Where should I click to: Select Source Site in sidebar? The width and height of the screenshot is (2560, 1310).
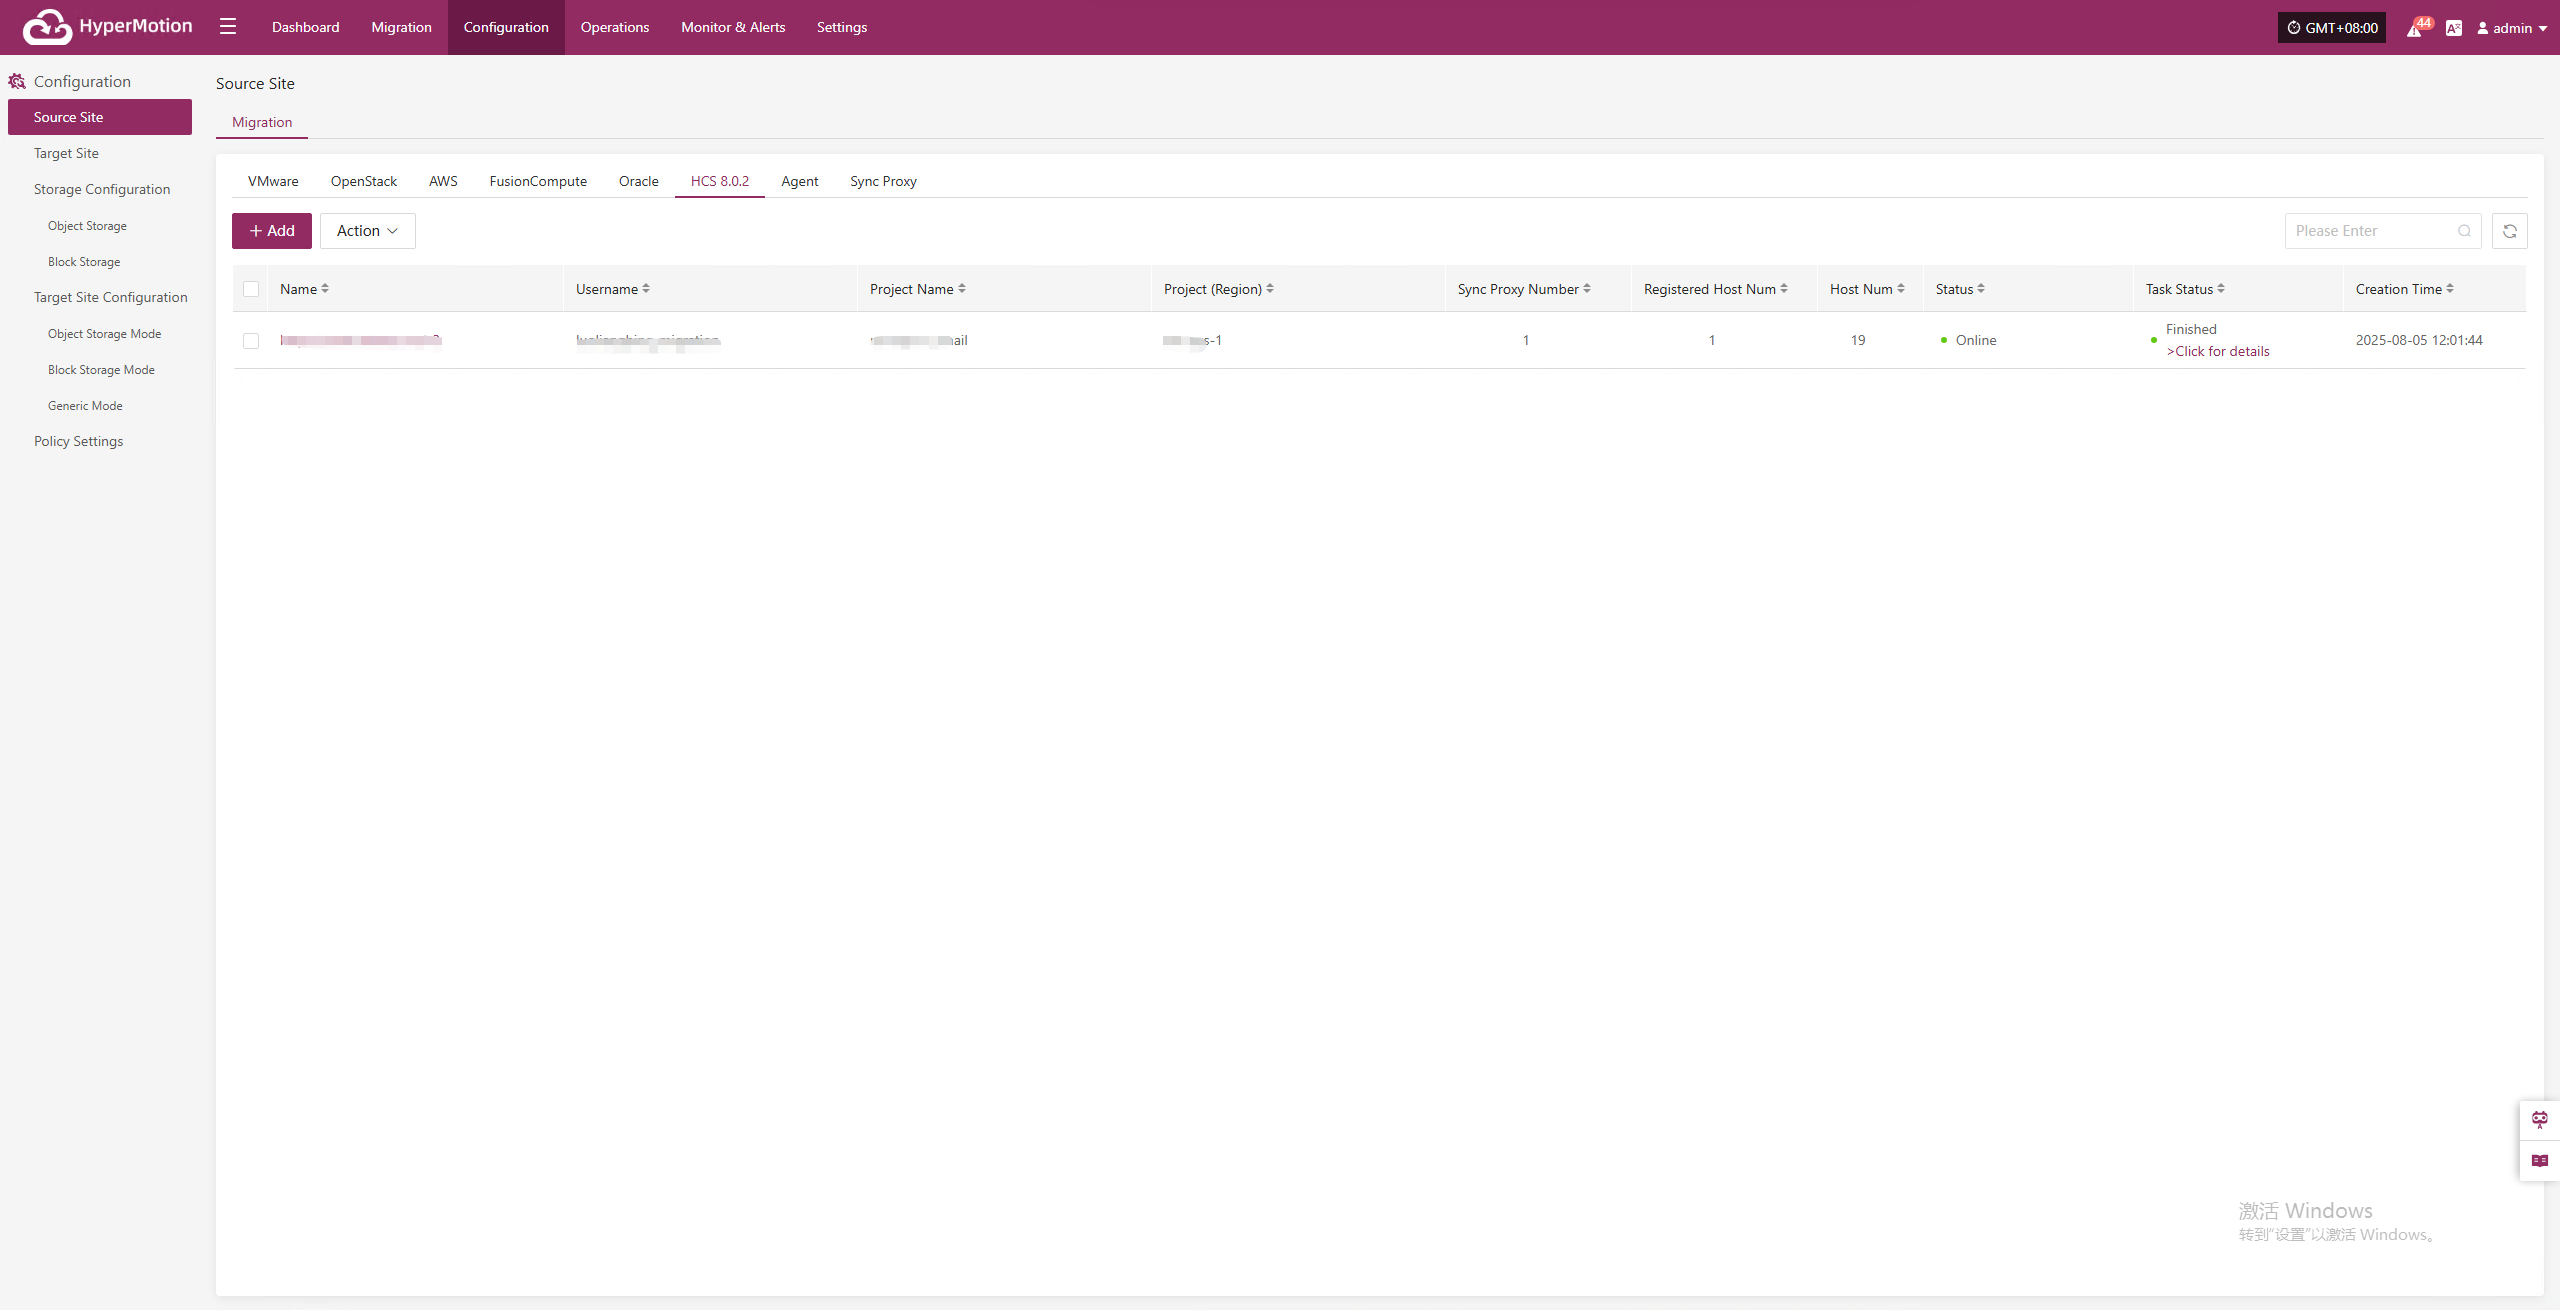pos(100,117)
